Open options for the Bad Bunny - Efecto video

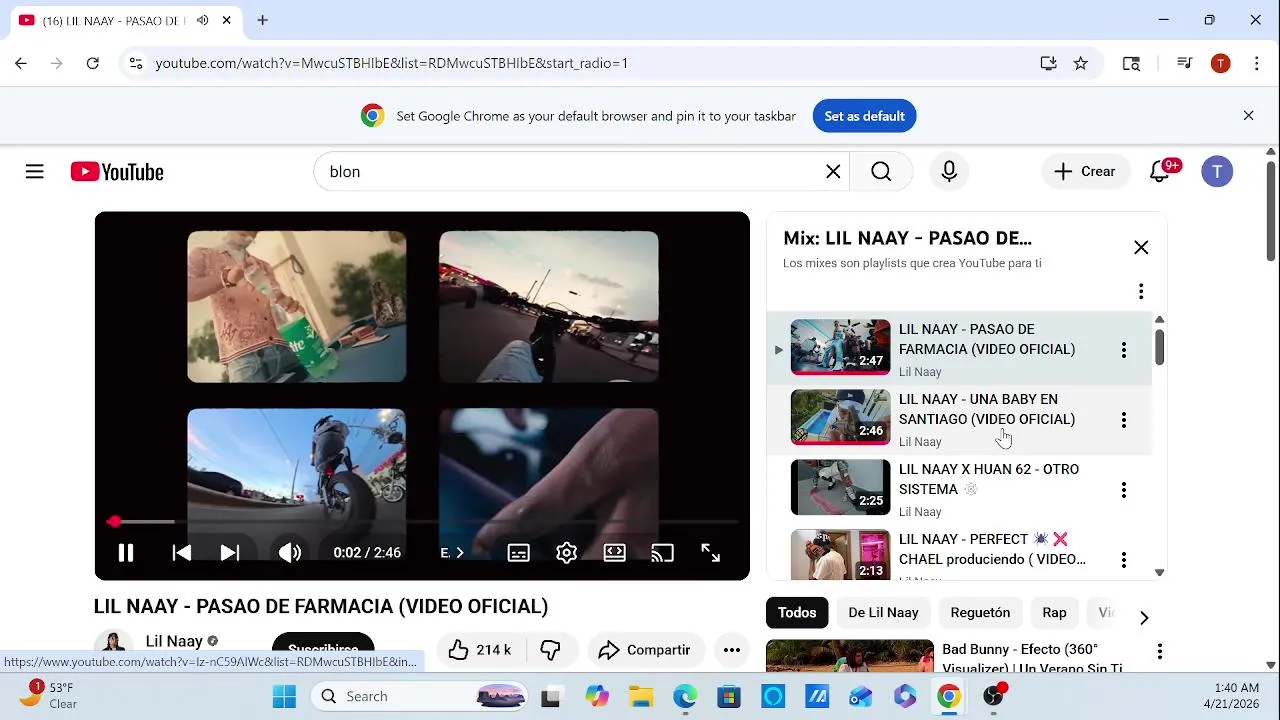point(1160,652)
